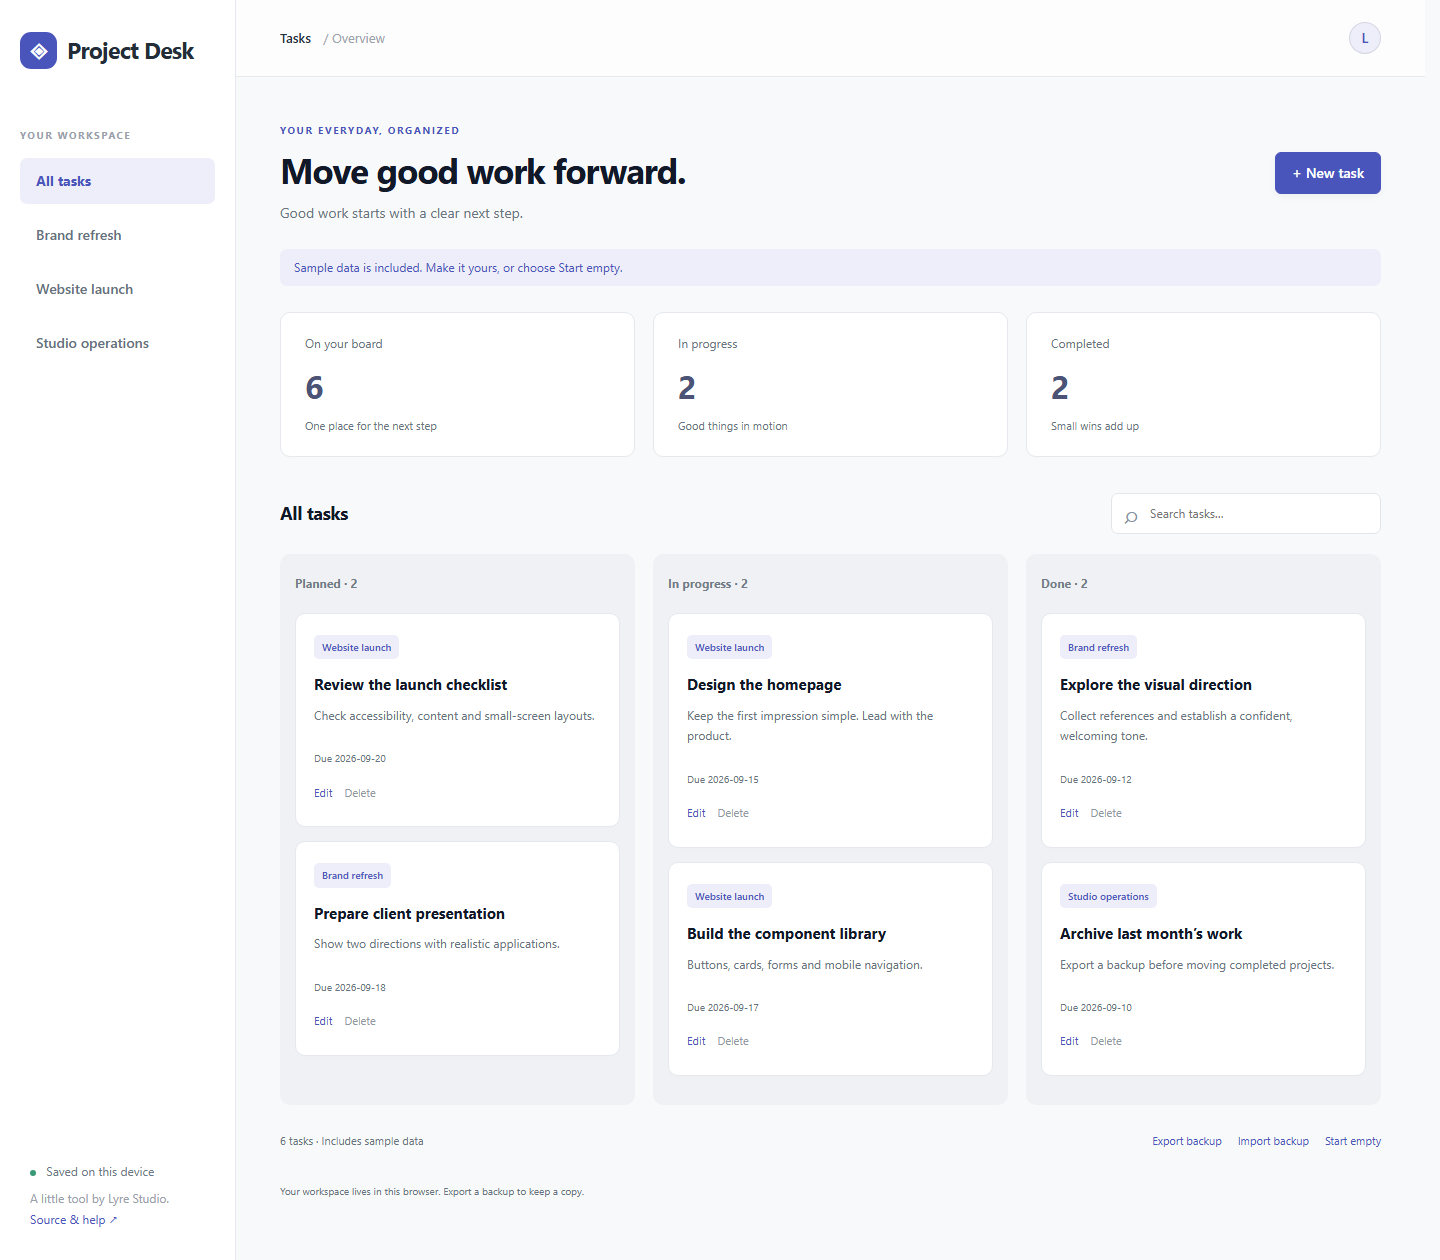Open the Brand refresh project
1440x1260 pixels.
[x=117, y=235]
